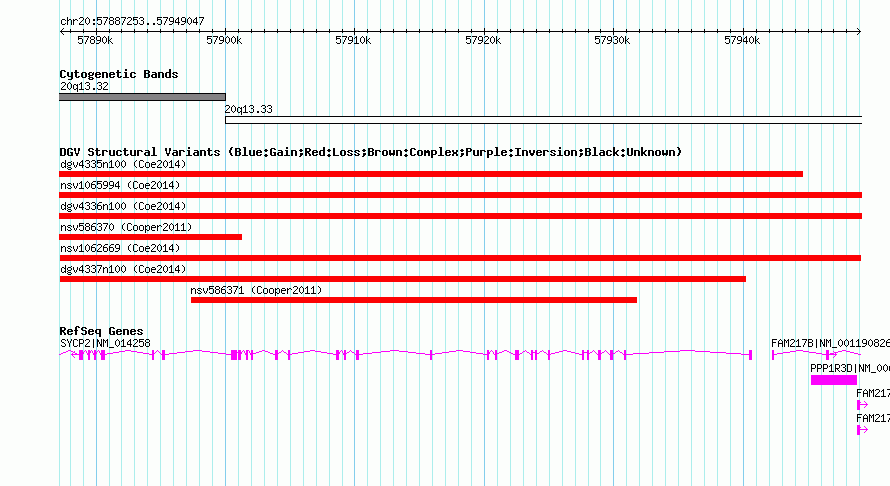Open variant label dgv4336n100 (Coe2014)
Image resolution: width=890 pixels, height=486 pixels.
click(123, 206)
